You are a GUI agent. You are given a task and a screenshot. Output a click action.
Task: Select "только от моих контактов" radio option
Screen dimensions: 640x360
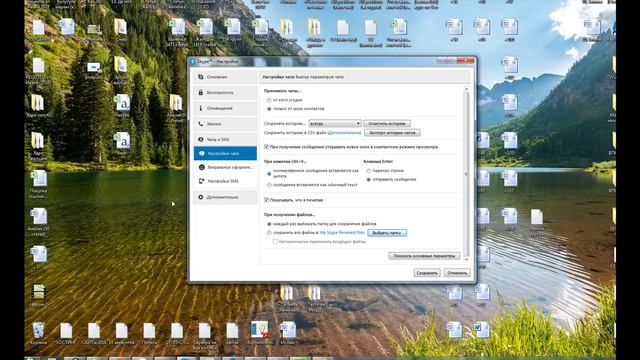click(269, 109)
